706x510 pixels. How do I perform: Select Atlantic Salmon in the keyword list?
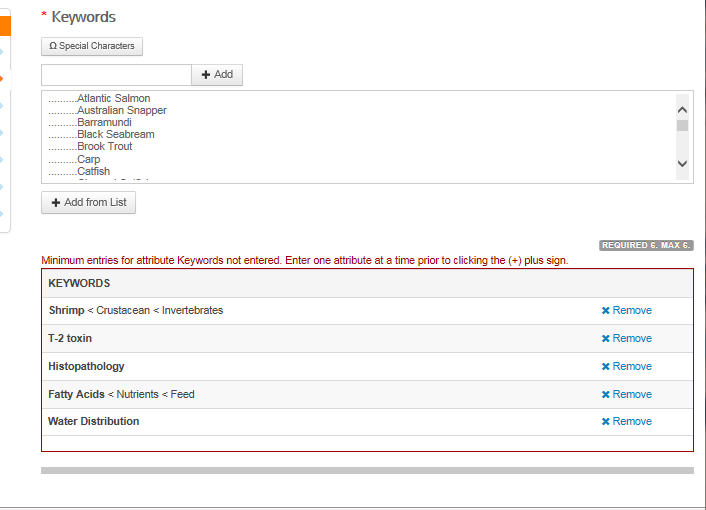coord(113,99)
